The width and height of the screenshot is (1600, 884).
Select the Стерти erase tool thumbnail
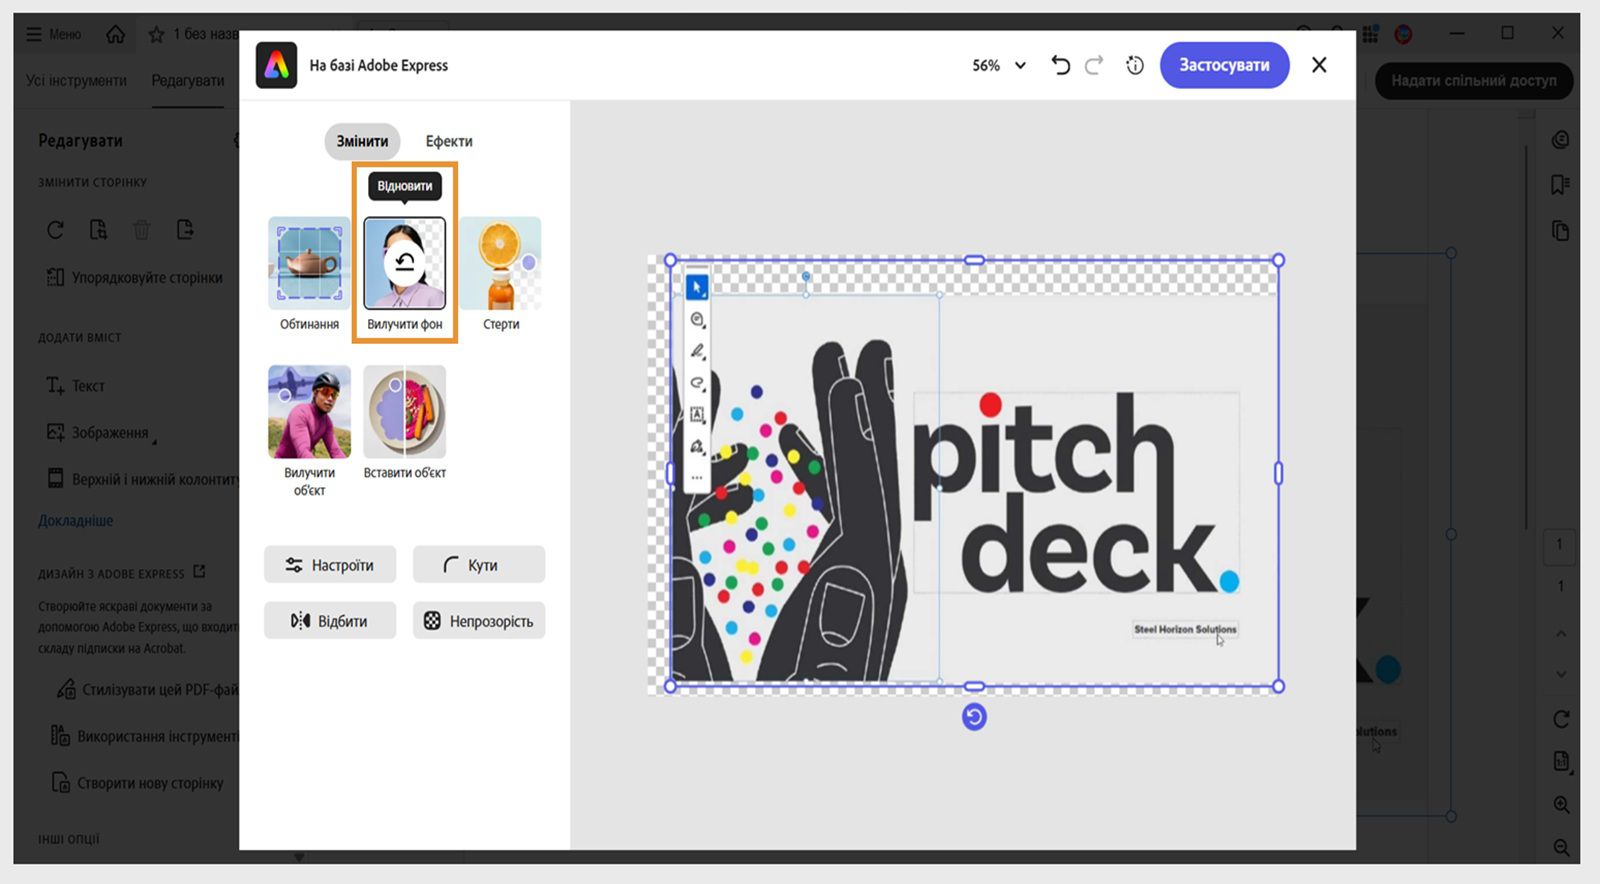[501, 263]
